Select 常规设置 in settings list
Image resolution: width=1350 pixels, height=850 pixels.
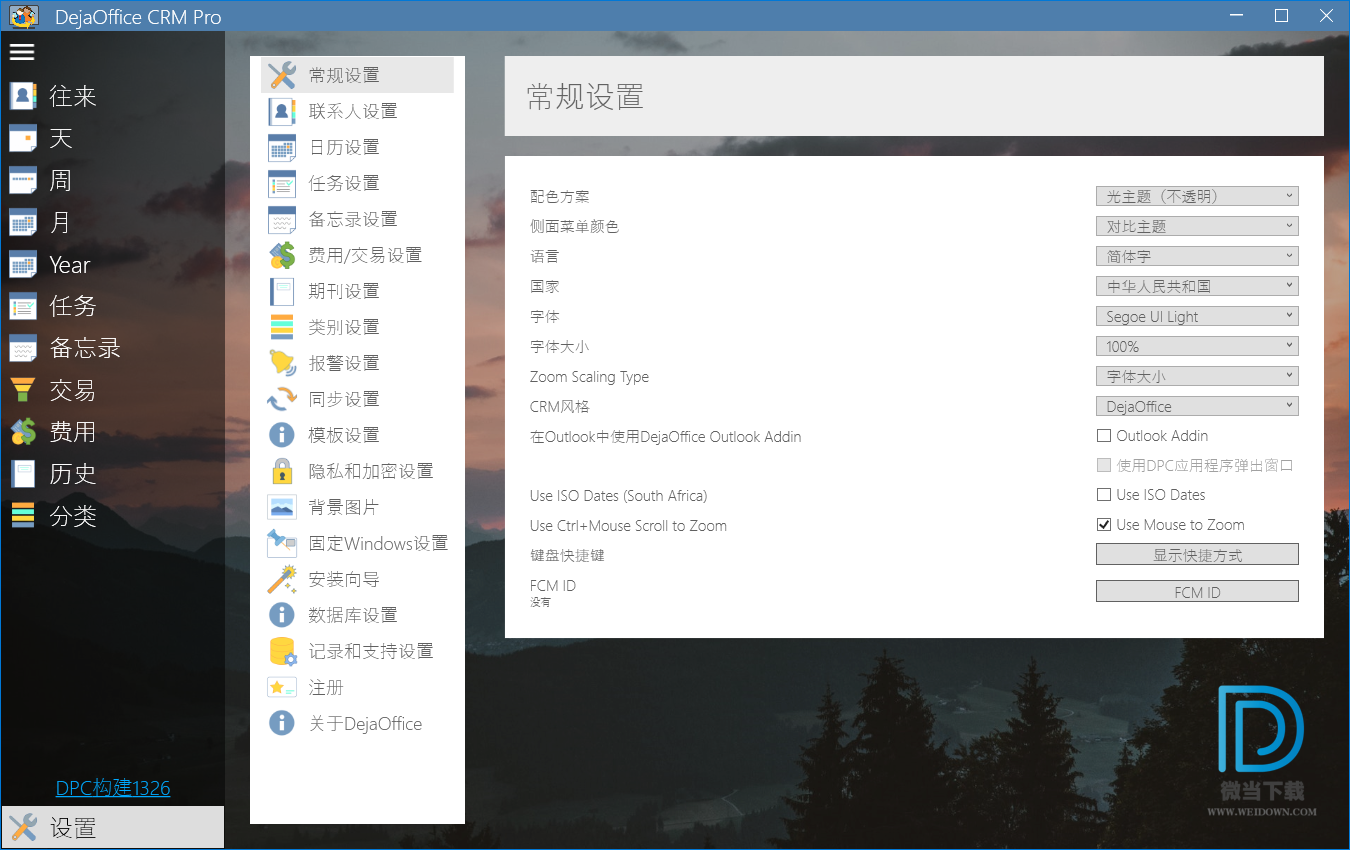pyautogui.click(x=357, y=75)
